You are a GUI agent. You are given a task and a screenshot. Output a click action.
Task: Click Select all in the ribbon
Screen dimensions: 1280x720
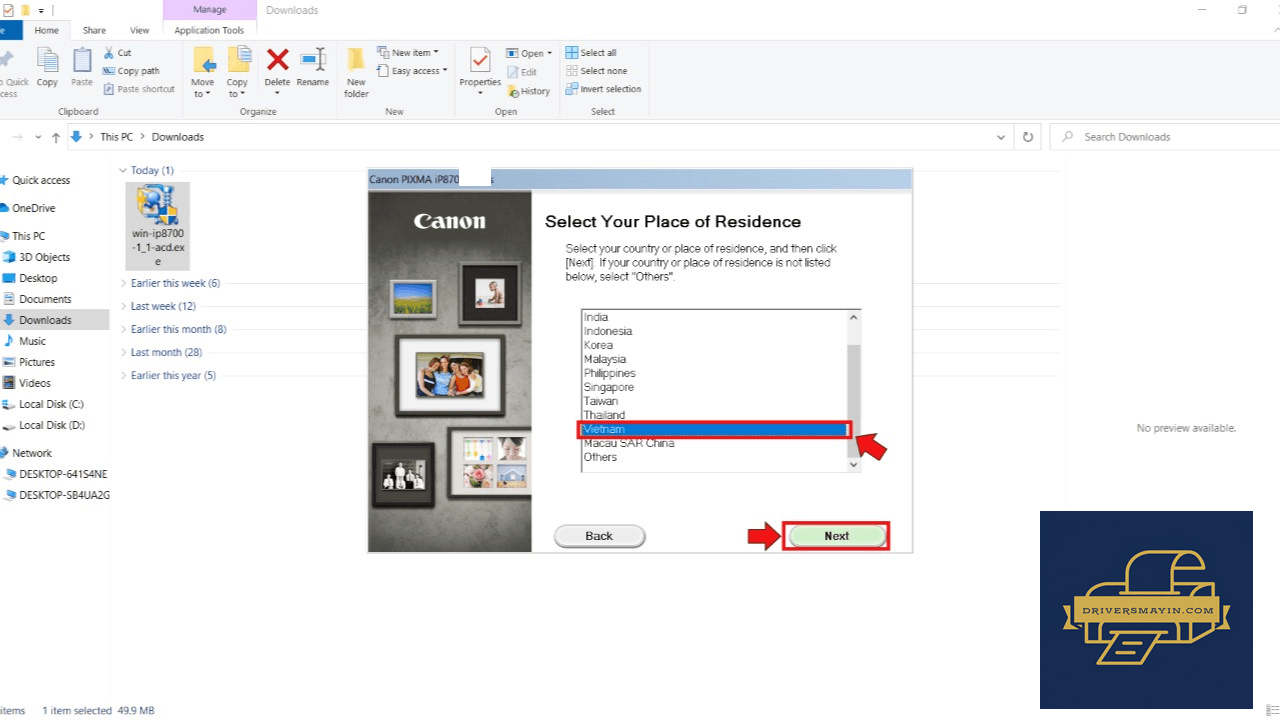pyautogui.click(x=591, y=53)
